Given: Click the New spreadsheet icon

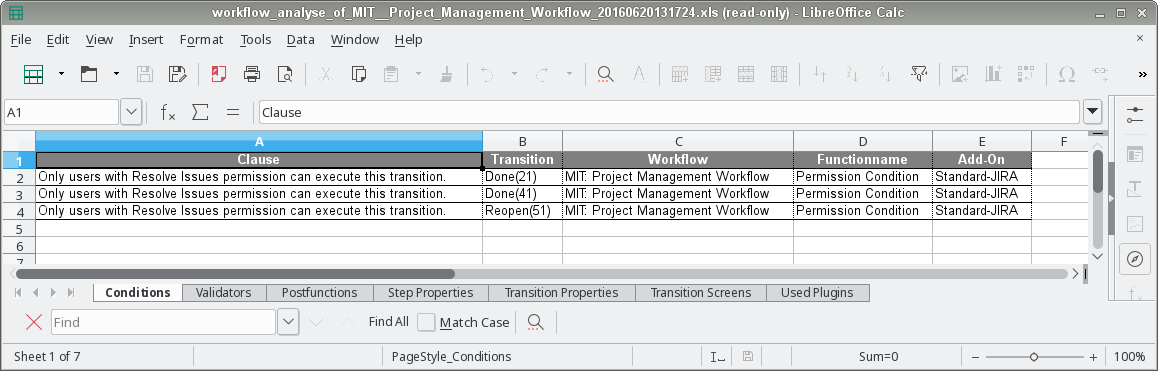Looking at the screenshot, I should point(33,74).
